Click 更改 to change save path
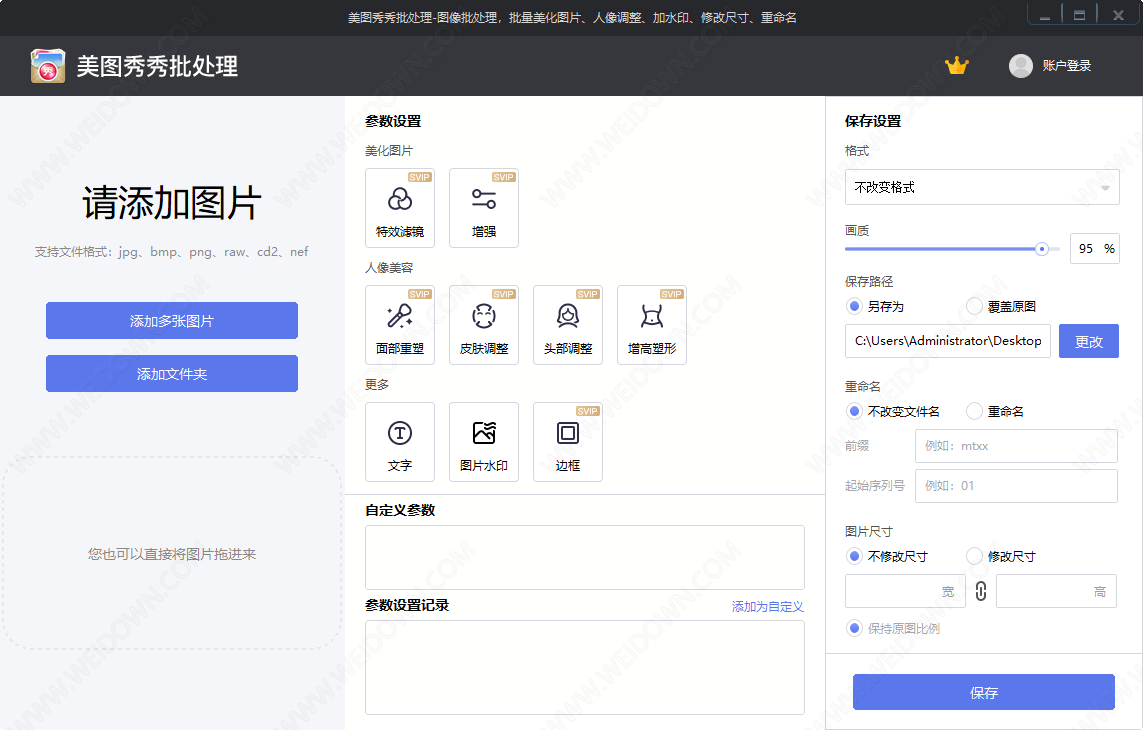The image size is (1143, 730). [1088, 341]
